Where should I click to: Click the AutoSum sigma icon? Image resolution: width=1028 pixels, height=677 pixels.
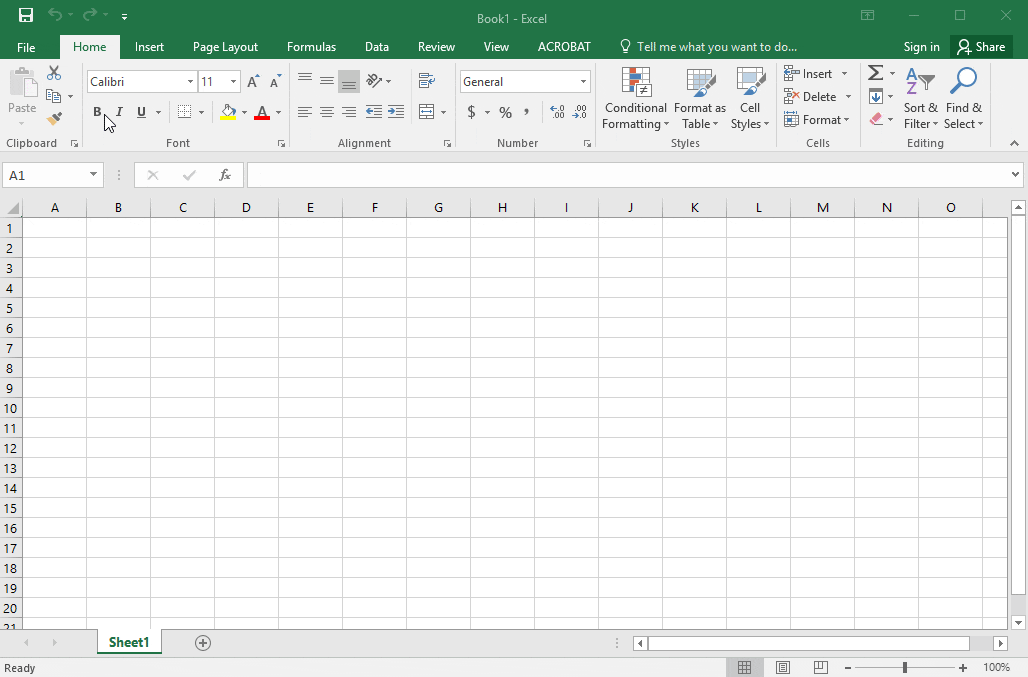click(x=875, y=73)
